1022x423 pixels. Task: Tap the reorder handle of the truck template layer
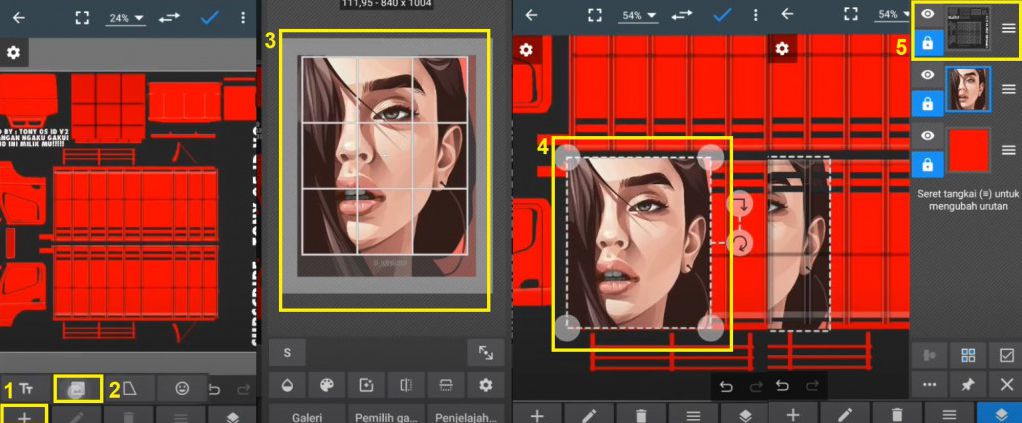pos(1008,28)
